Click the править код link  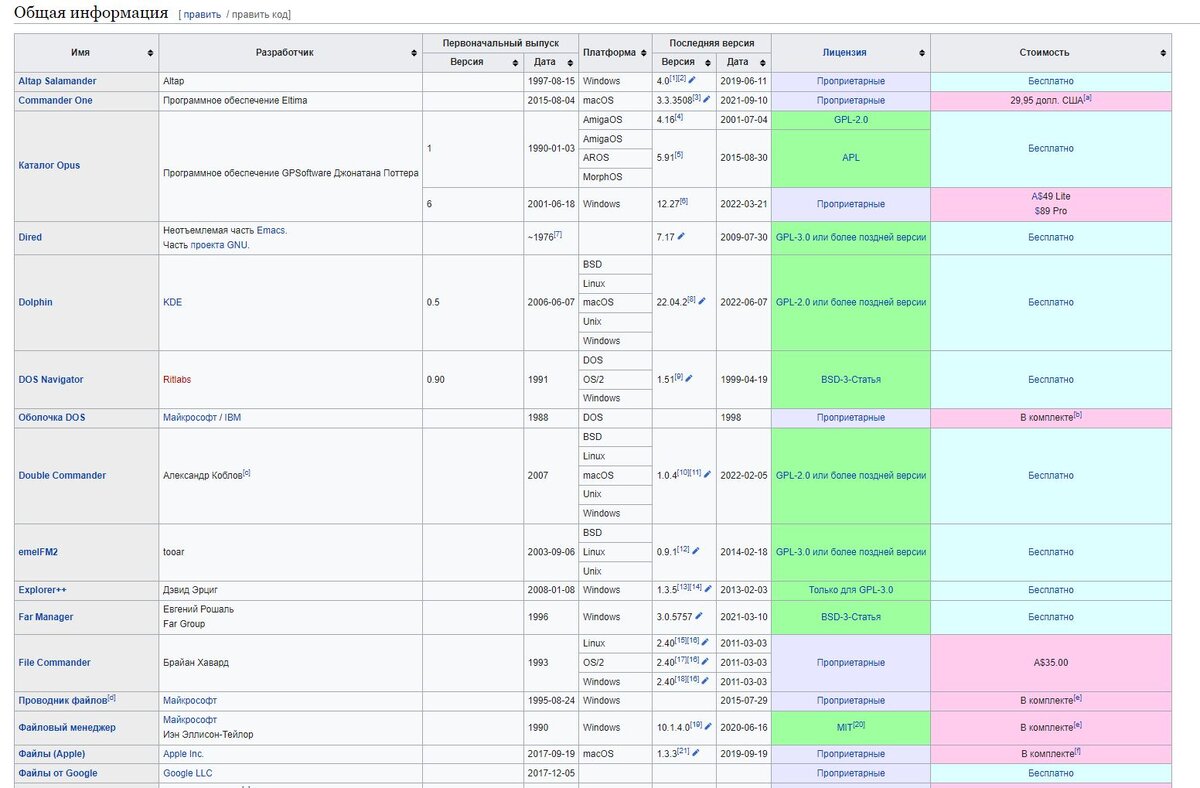(261, 15)
